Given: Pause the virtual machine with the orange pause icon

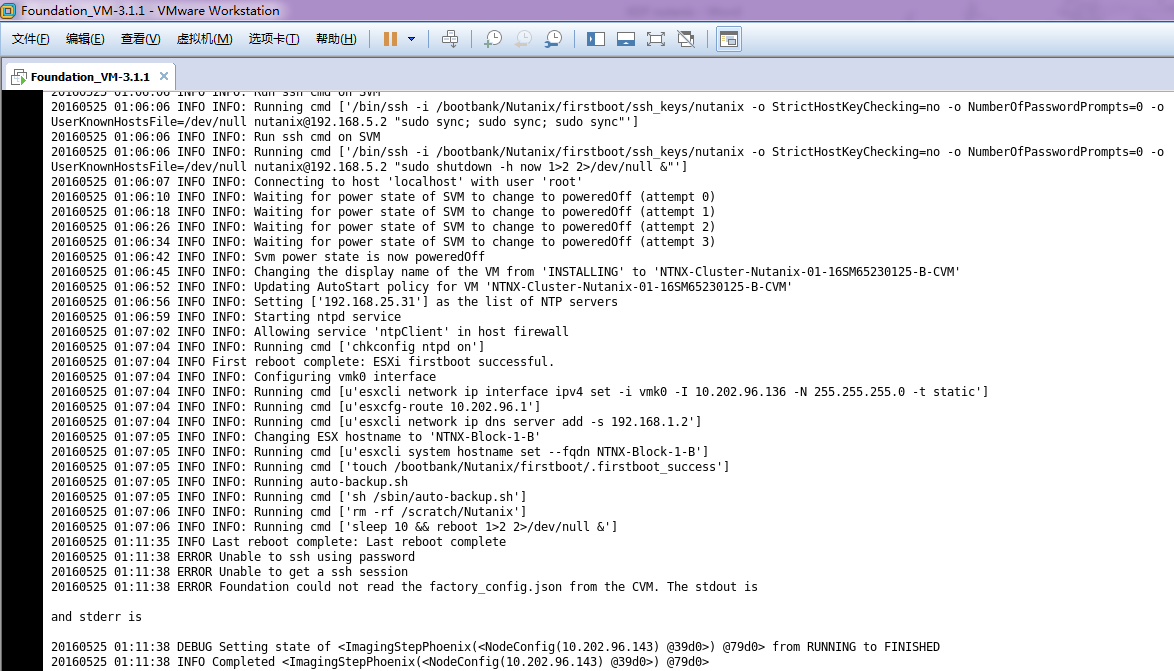Looking at the screenshot, I should point(390,39).
